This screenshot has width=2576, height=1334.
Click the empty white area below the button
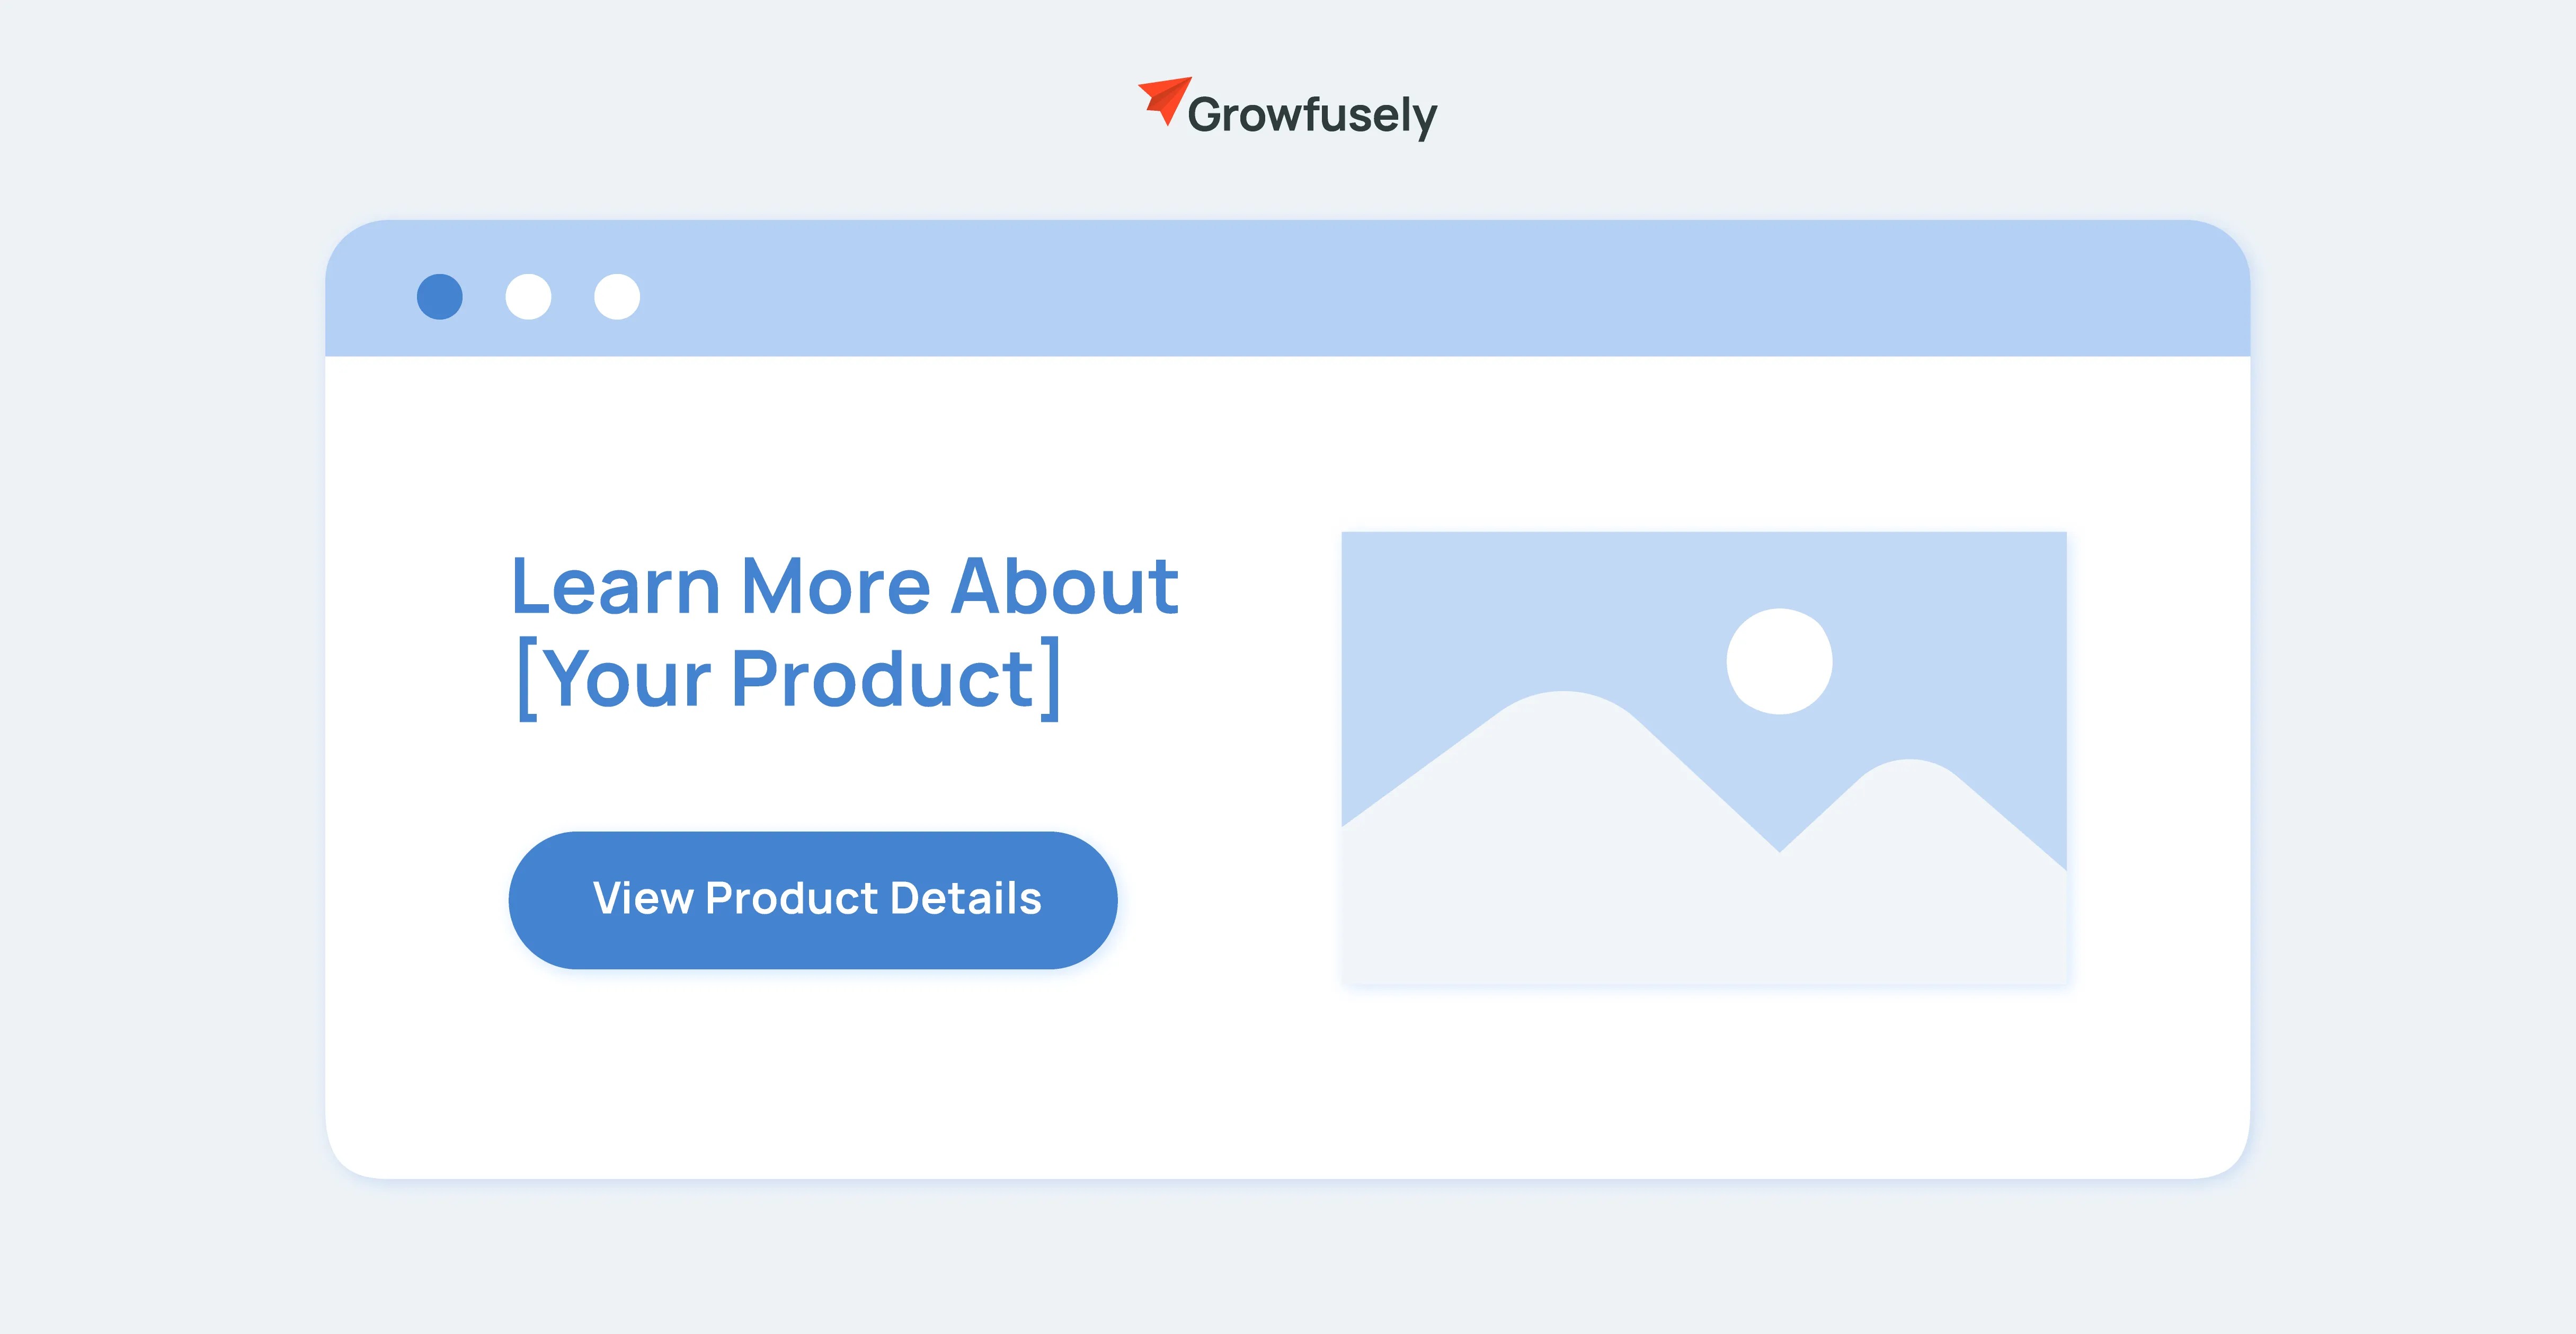(800, 1080)
